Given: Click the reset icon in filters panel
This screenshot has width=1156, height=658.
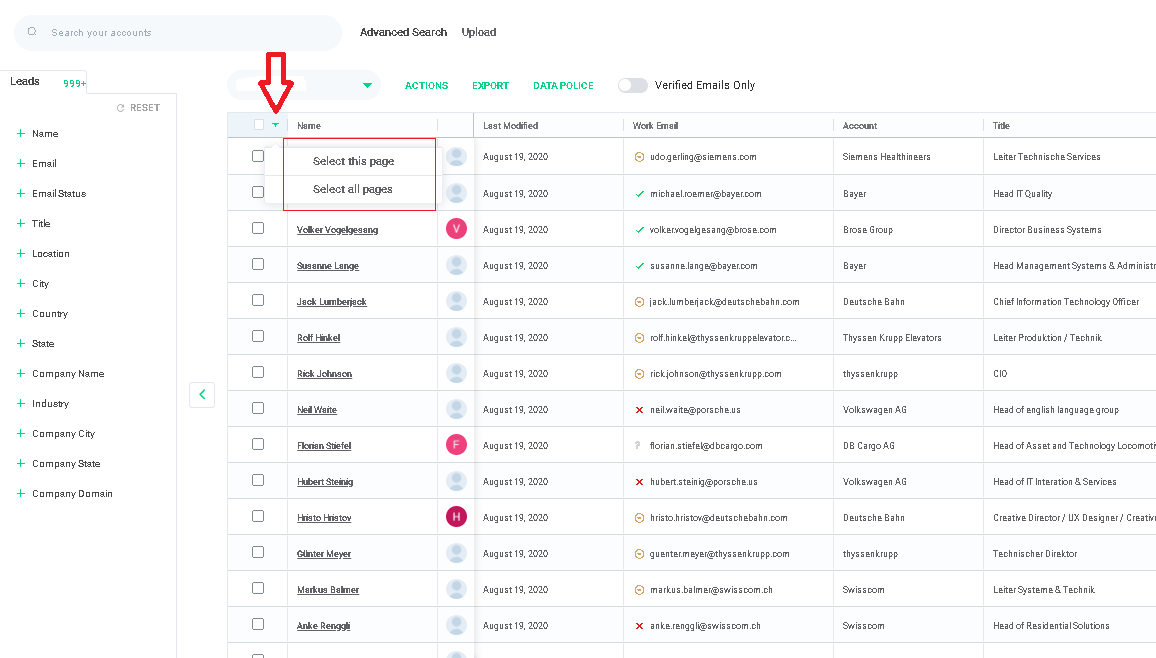Looking at the screenshot, I should coord(121,108).
